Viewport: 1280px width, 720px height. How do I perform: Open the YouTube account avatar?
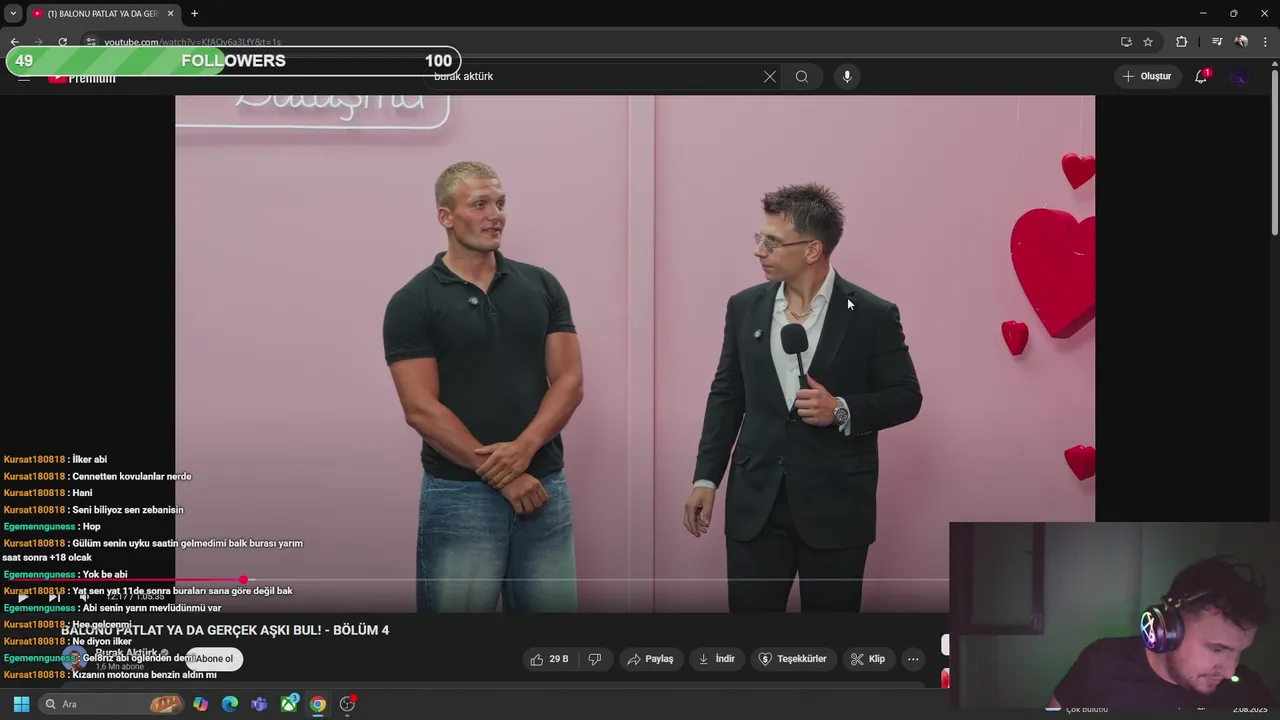(x=1239, y=77)
